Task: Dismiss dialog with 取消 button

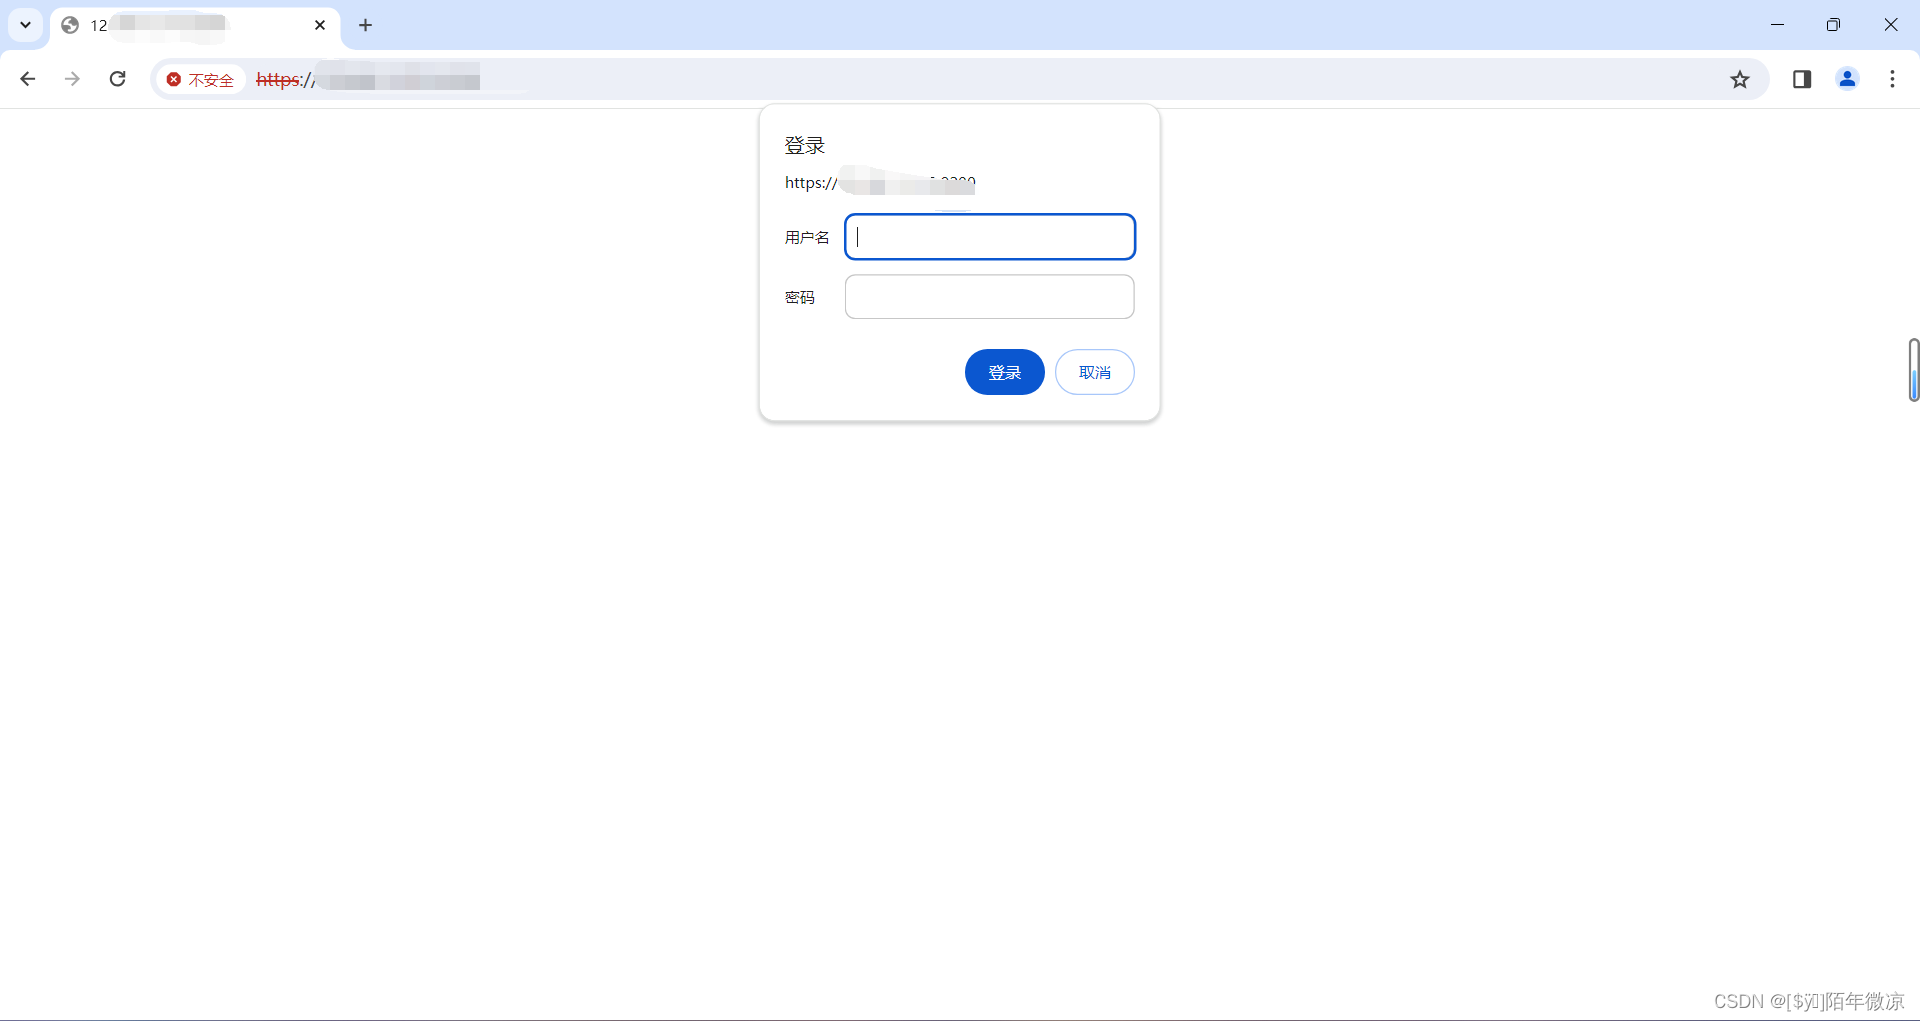Action: pos(1095,372)
